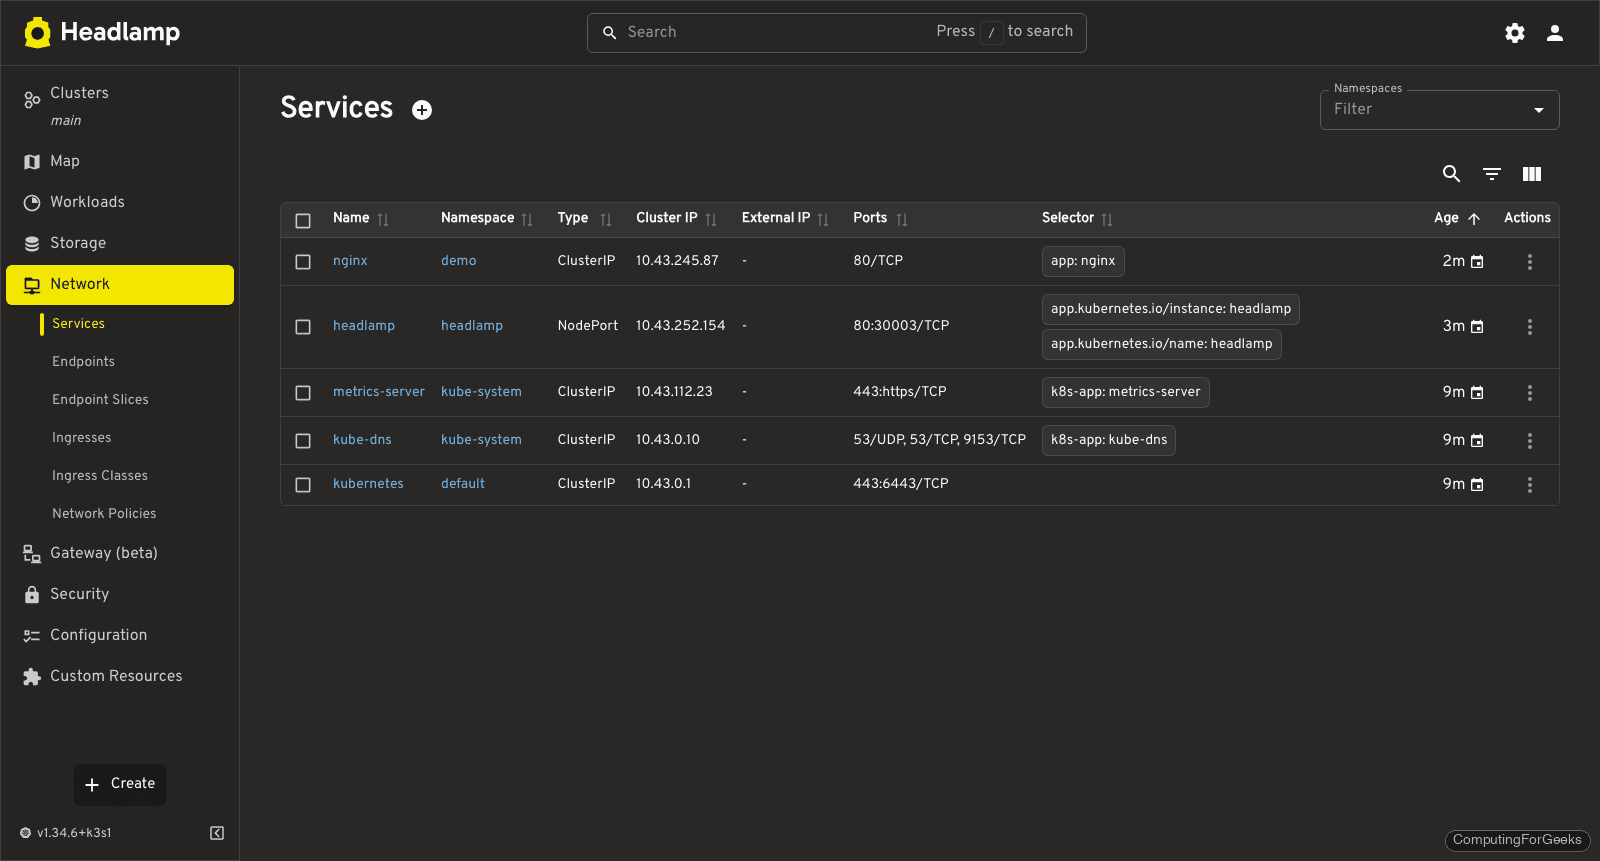Click the calendar icon beside 2m age
Image resolution: width=1600 pixels, height=861 pixels.
(x=1477, y=262)
